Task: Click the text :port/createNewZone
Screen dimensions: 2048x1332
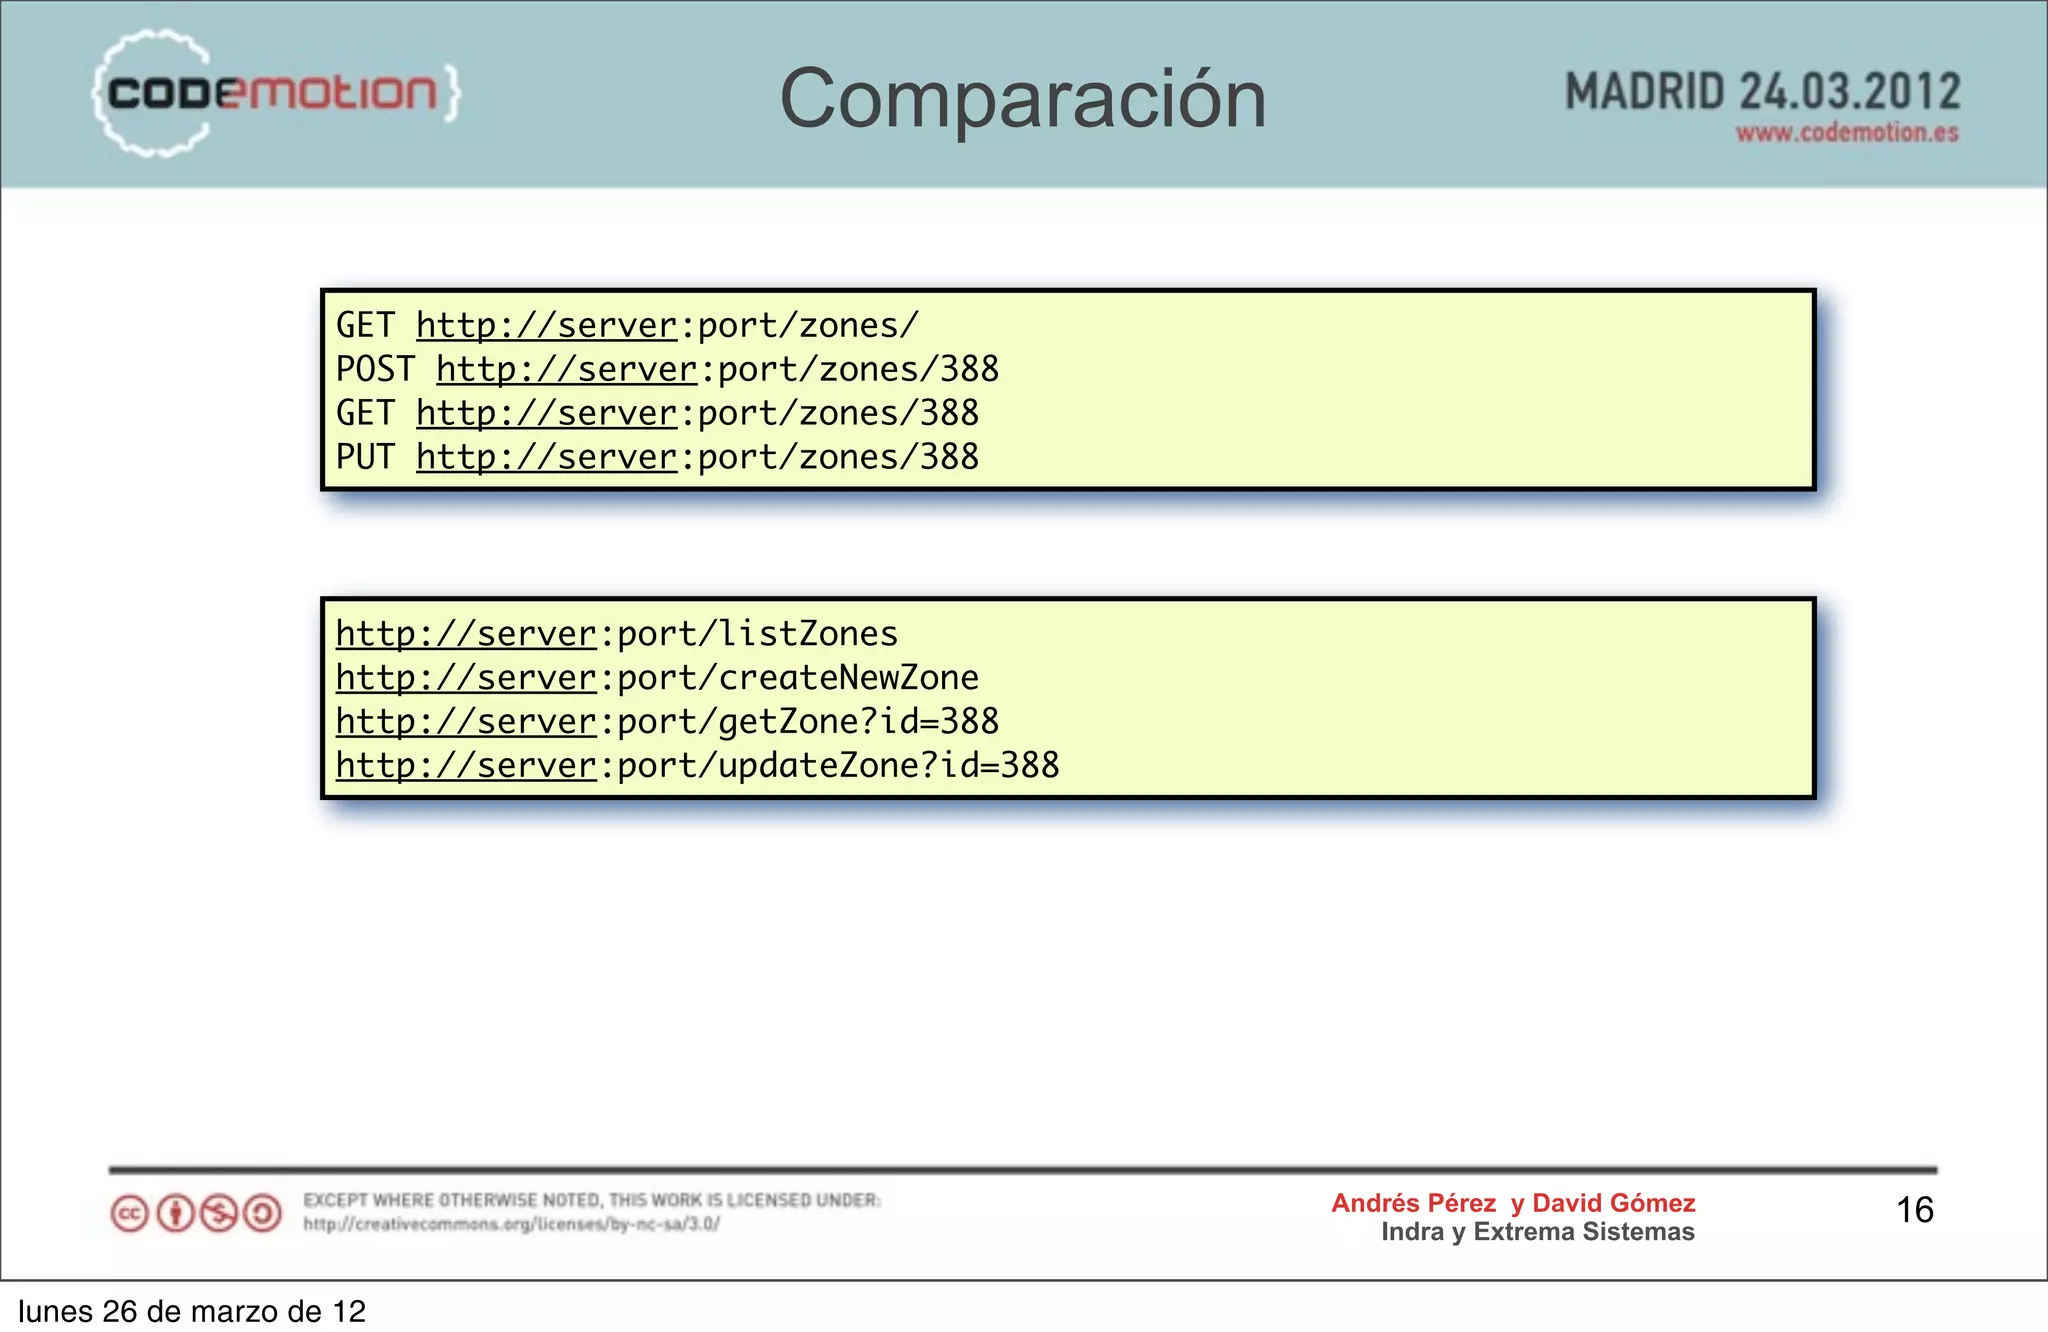Action: pyautogui.click(x=789, y=678)
